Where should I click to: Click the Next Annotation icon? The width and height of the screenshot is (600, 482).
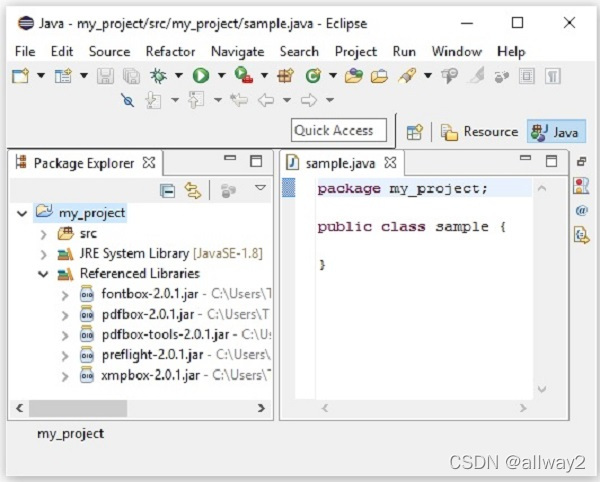153,100
